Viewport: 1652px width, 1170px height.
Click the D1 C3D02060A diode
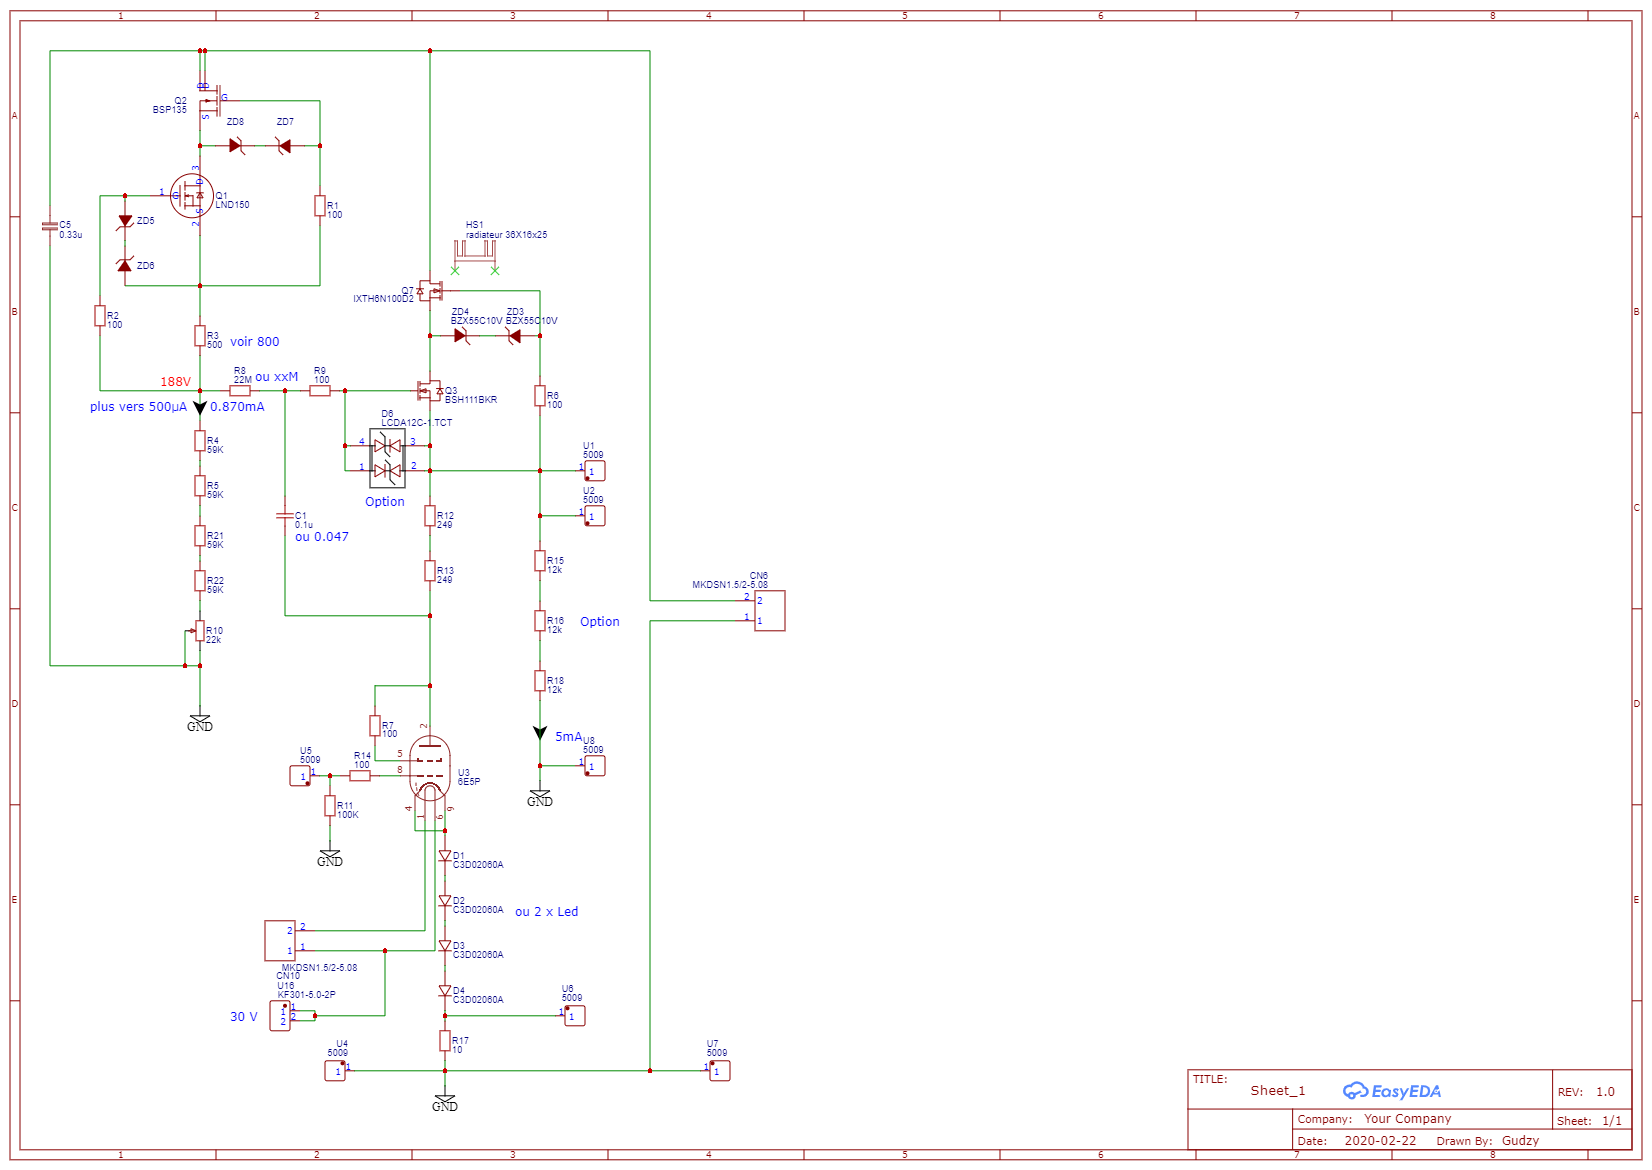tap(445, 856)
